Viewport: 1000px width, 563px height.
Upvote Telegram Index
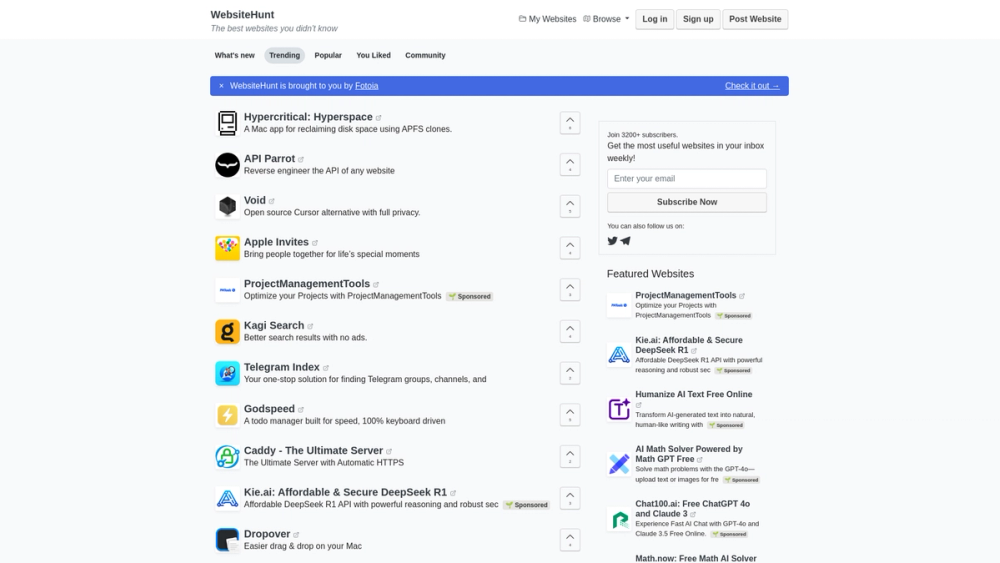pyautogui.click(x=570, y=373)
